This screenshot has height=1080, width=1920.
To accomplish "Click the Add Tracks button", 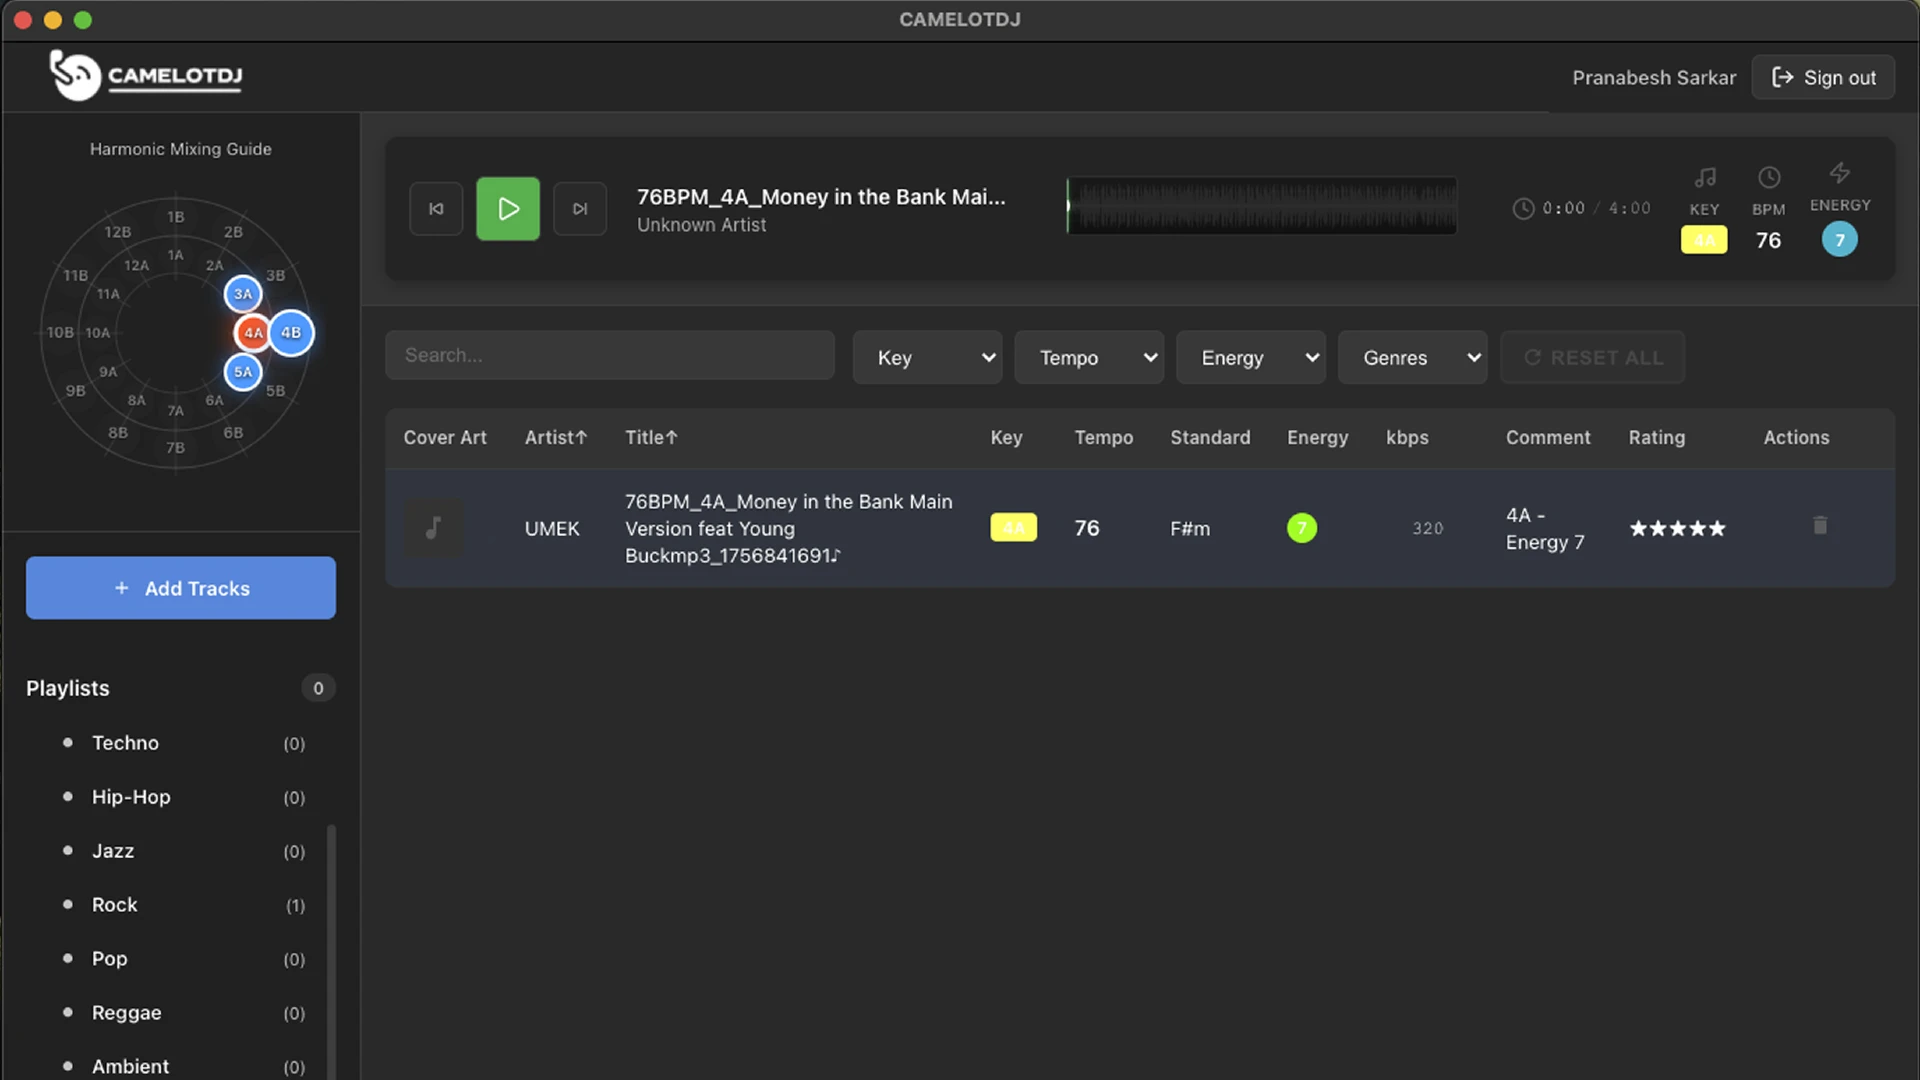I will [181, 588].
